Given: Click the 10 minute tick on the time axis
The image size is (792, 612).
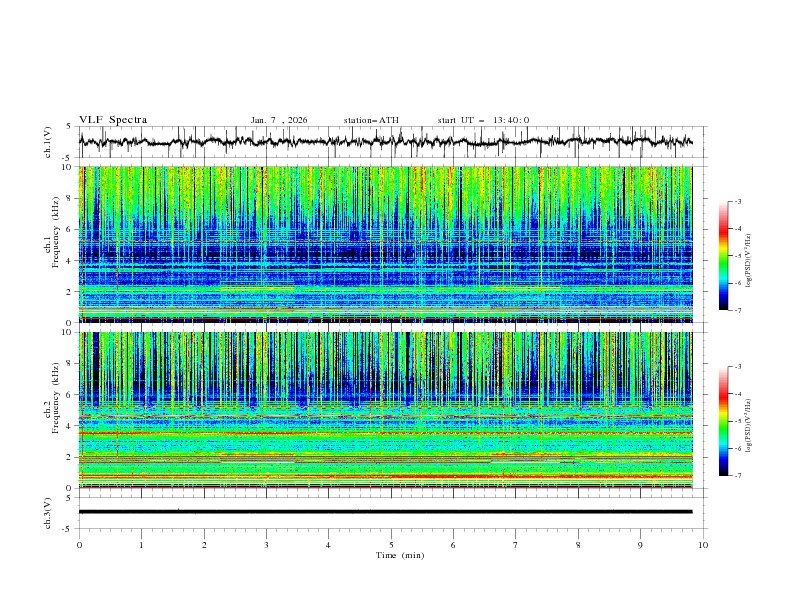Looking at the screenshot, I should tap(703, 545).
